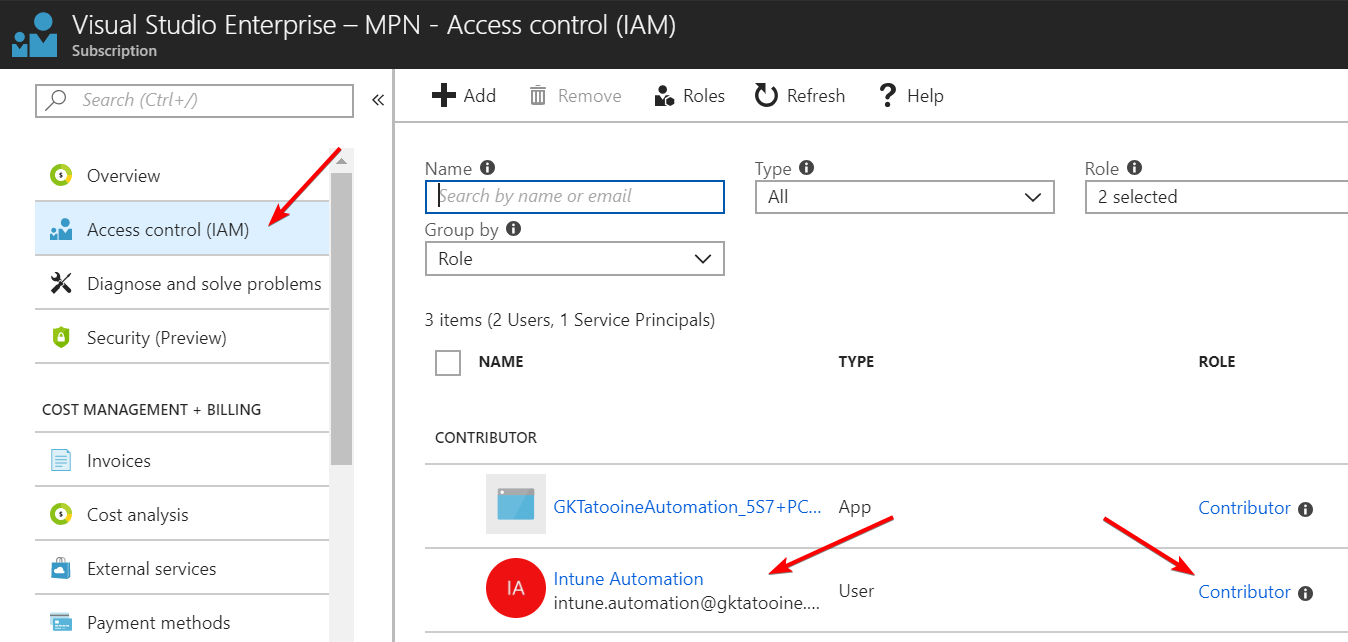Open Help from the toolbar
The height and width of the screenshot is (642, 1348).
(x=887, y=95)
